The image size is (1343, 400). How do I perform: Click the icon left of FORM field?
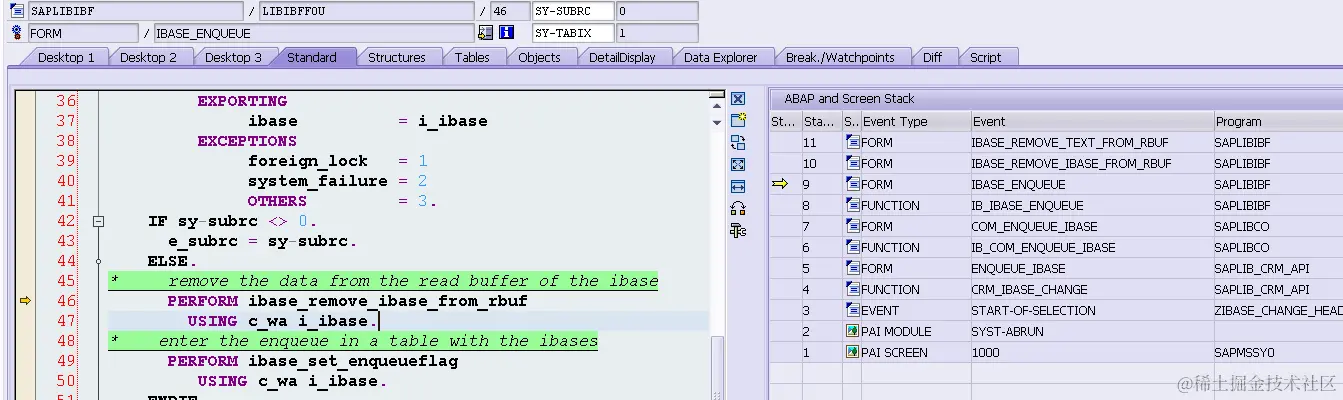click(x=16, y=33)
